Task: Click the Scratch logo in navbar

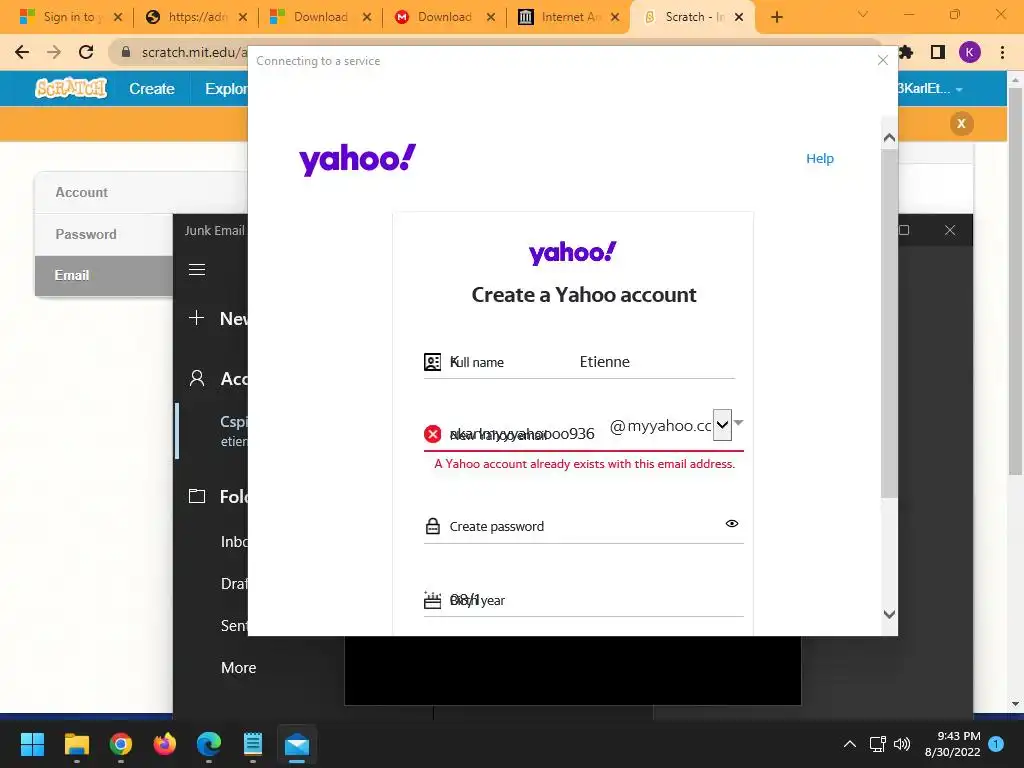Action: 71,88
